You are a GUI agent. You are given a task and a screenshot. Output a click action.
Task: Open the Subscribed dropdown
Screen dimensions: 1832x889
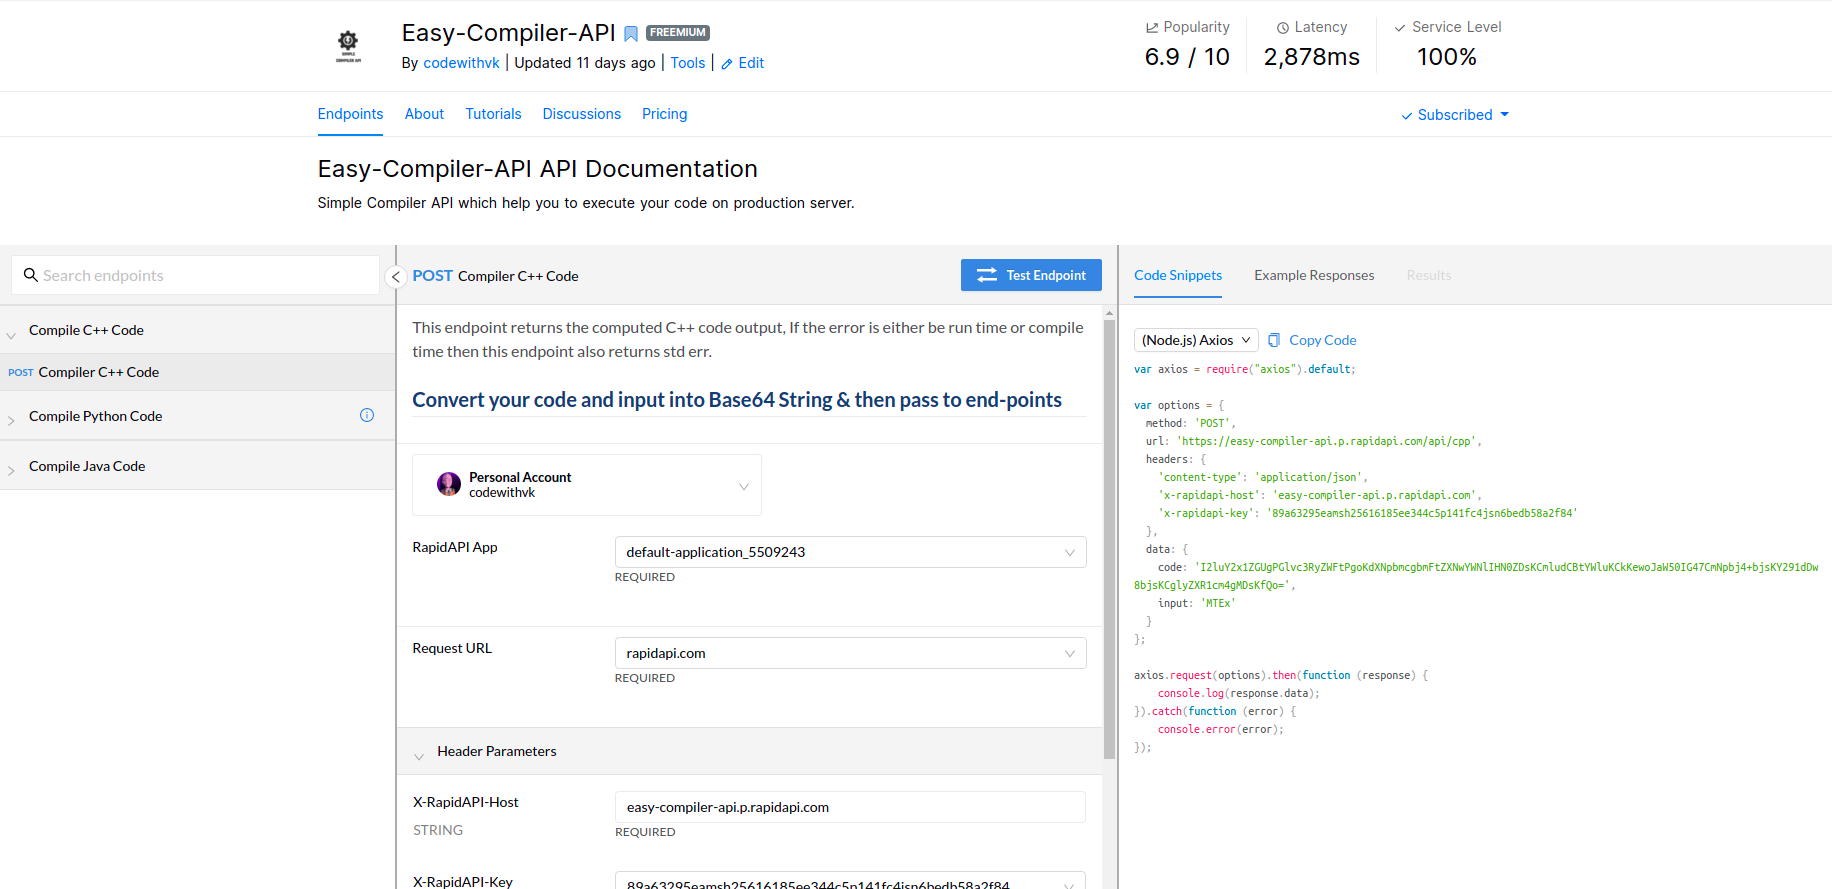(x=1455, y=115)
